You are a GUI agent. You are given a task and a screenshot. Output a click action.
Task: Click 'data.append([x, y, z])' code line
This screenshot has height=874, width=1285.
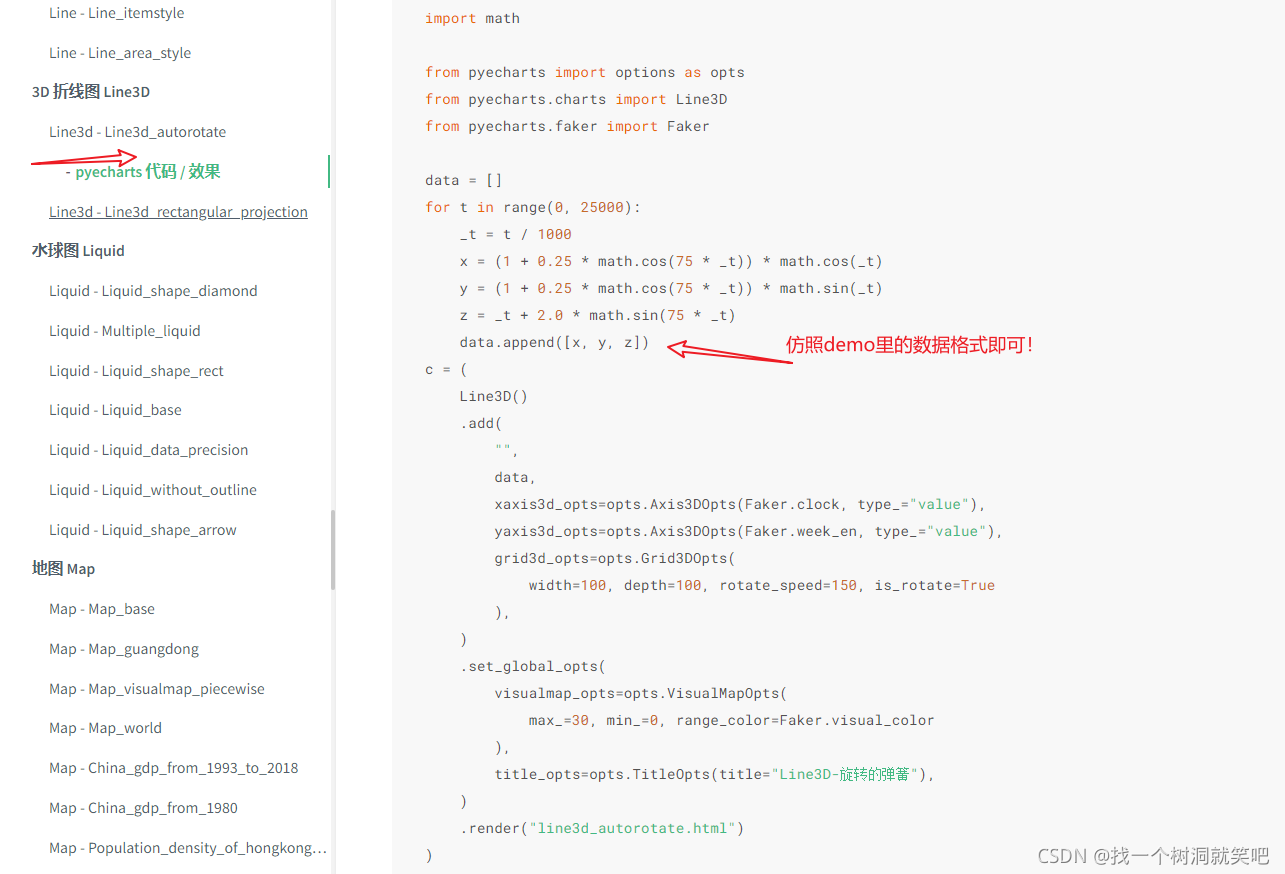click(555, 342)
